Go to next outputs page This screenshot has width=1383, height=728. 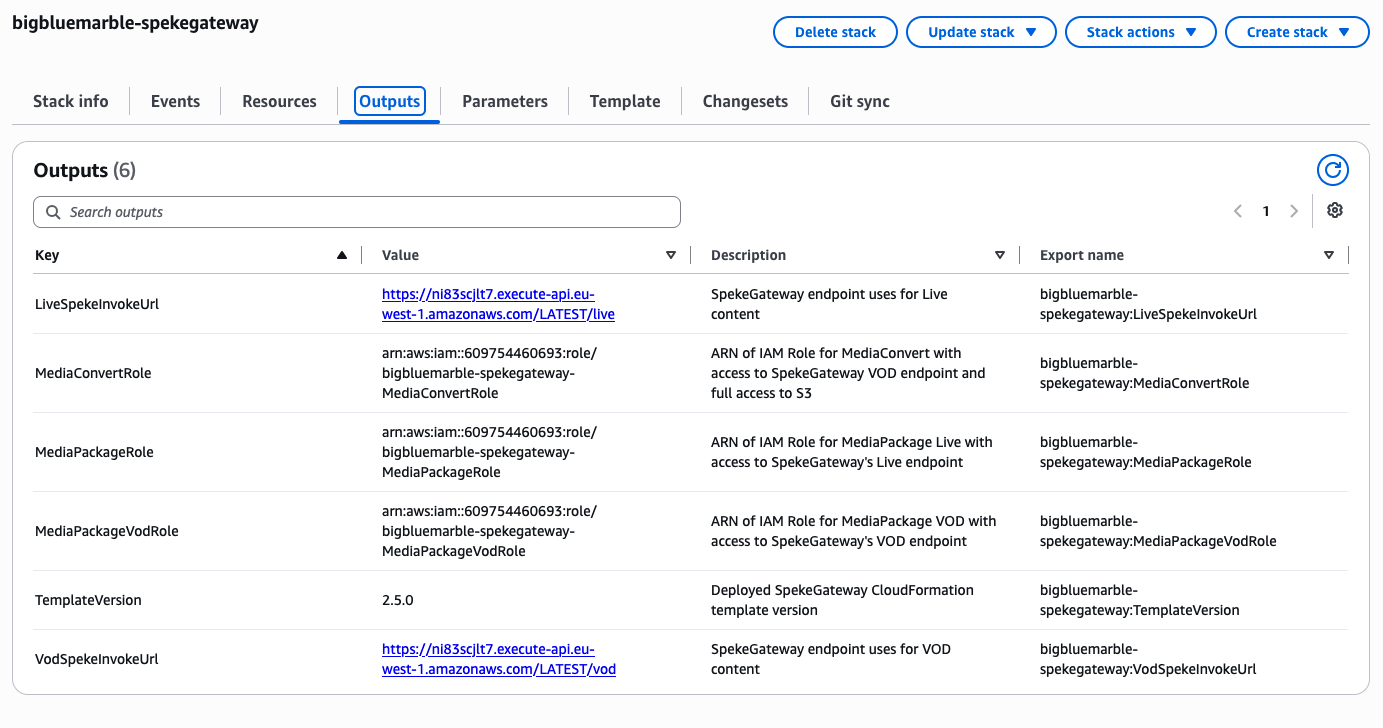[x=1294, y=211]
